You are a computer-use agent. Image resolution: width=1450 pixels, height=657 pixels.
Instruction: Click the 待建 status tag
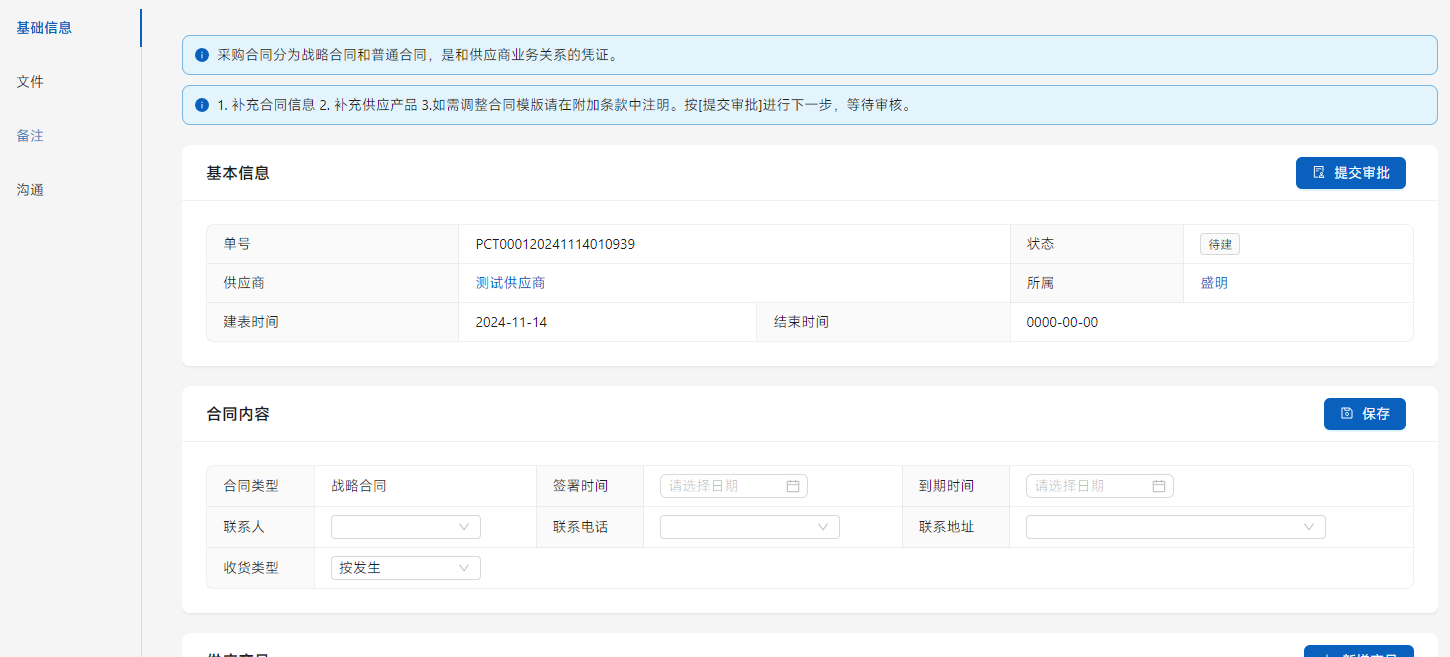1219,245
